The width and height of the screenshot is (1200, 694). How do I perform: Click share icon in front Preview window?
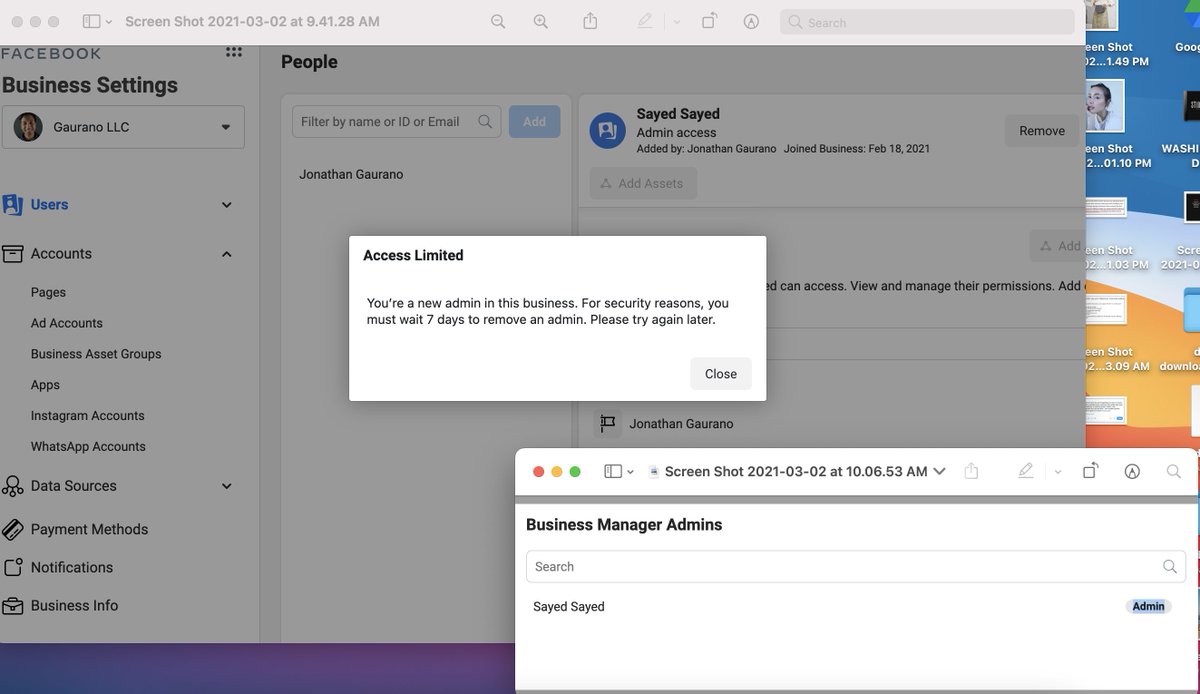pos(971,471)
